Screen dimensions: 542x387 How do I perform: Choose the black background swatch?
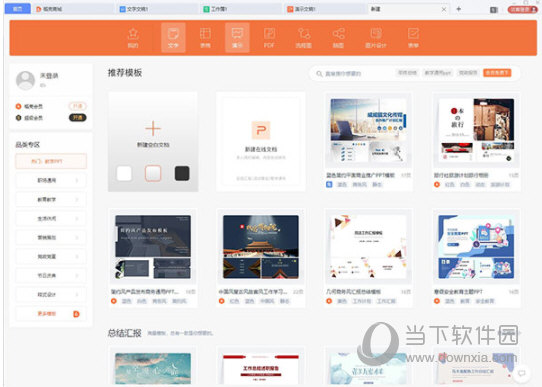(x=182, y=173)
